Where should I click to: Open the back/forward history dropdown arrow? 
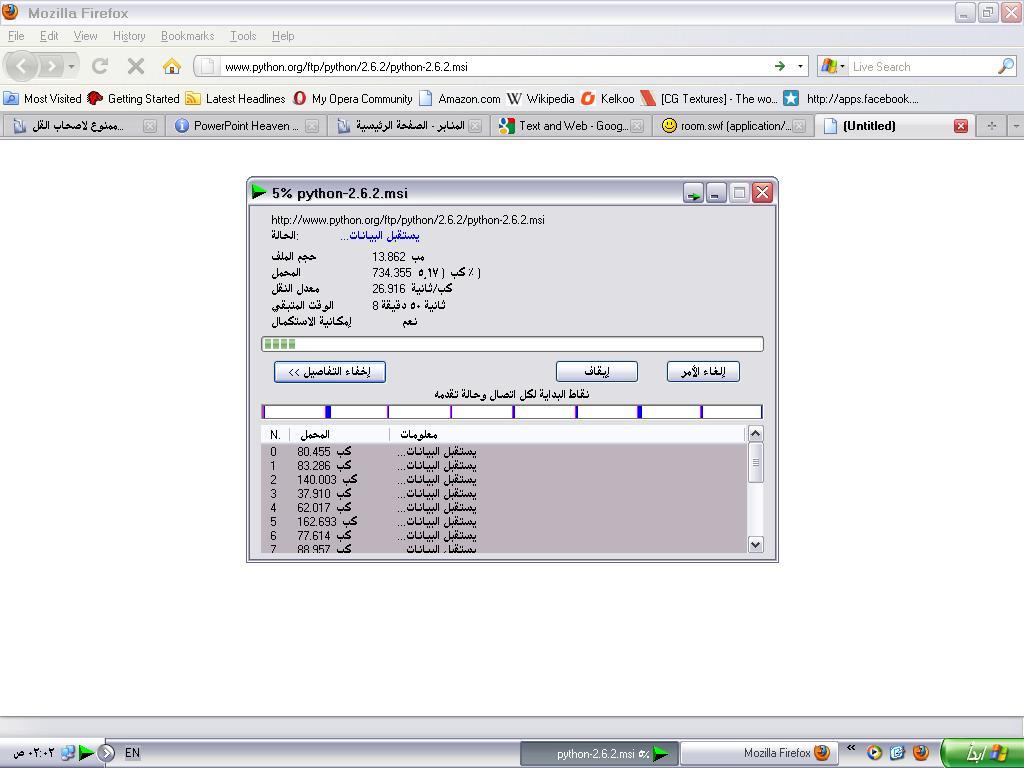(71, 66)
